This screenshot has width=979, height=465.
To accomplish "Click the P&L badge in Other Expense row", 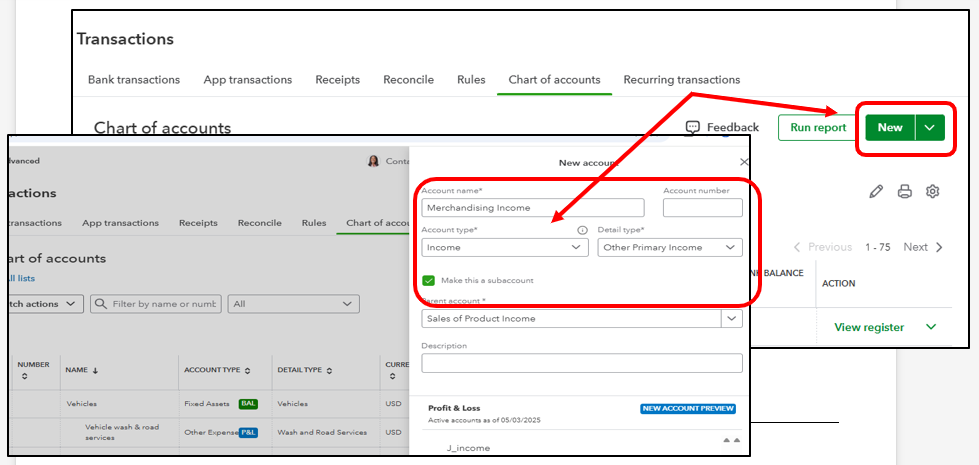I will tap(248, 432).
